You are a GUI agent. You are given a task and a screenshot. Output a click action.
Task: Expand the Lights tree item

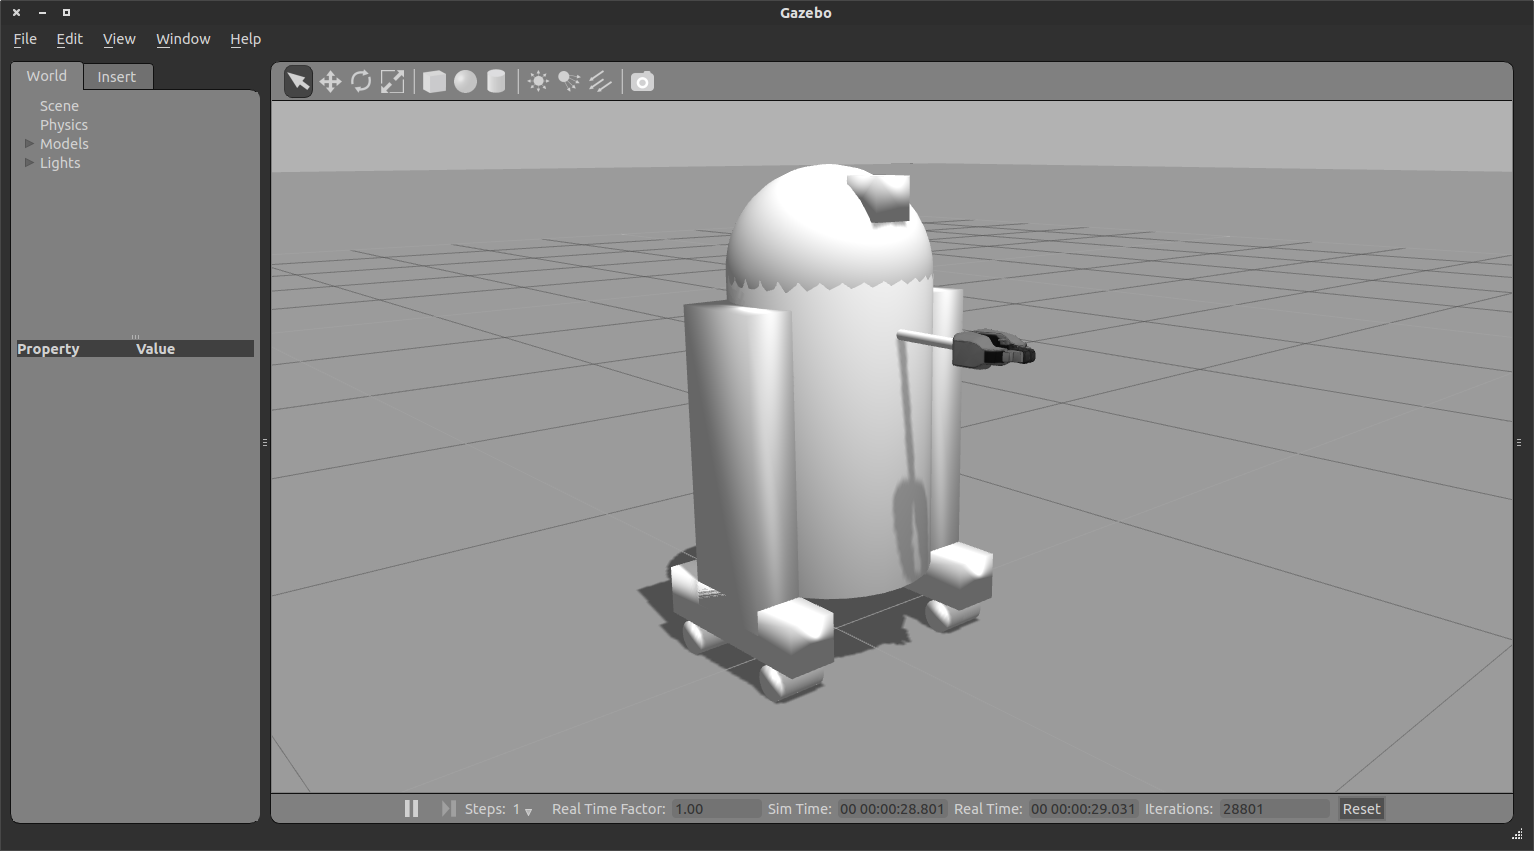click(30, 163)
